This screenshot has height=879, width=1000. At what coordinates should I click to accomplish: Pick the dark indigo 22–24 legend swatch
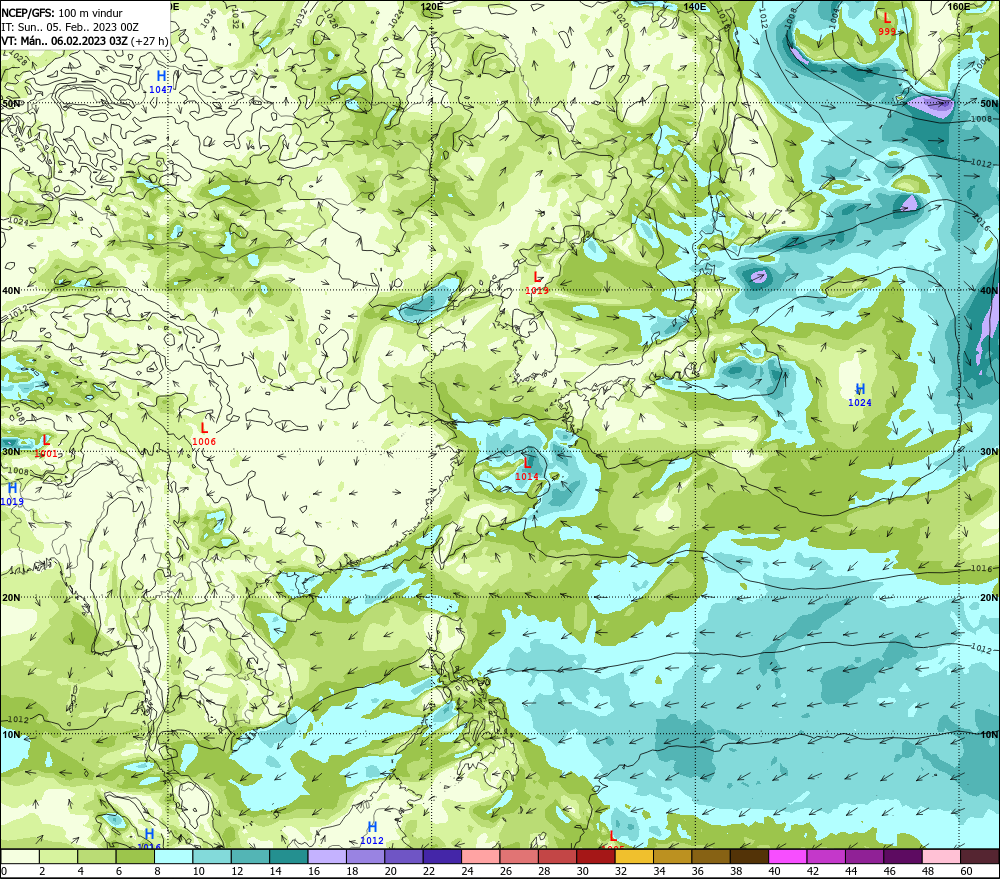(442, 856)
